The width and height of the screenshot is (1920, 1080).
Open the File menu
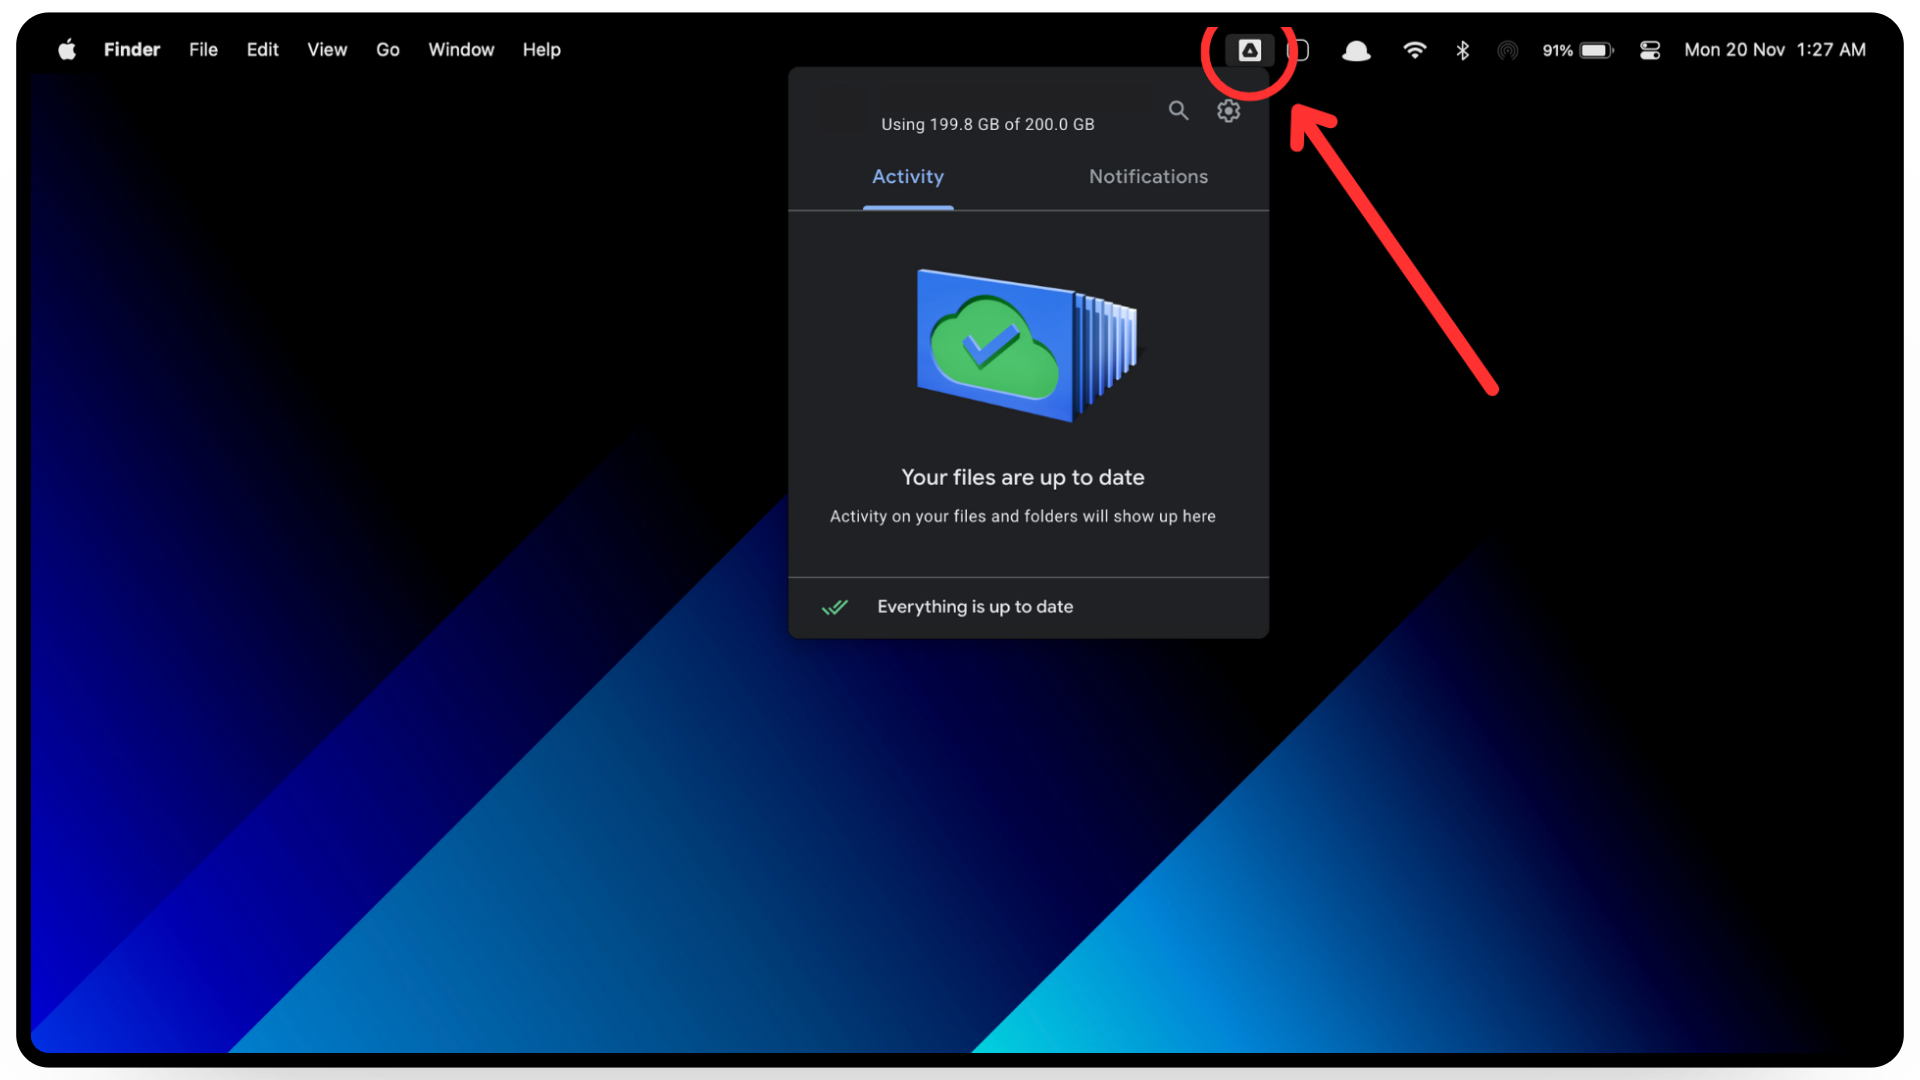pyautogui.click(x=203, y=50)
